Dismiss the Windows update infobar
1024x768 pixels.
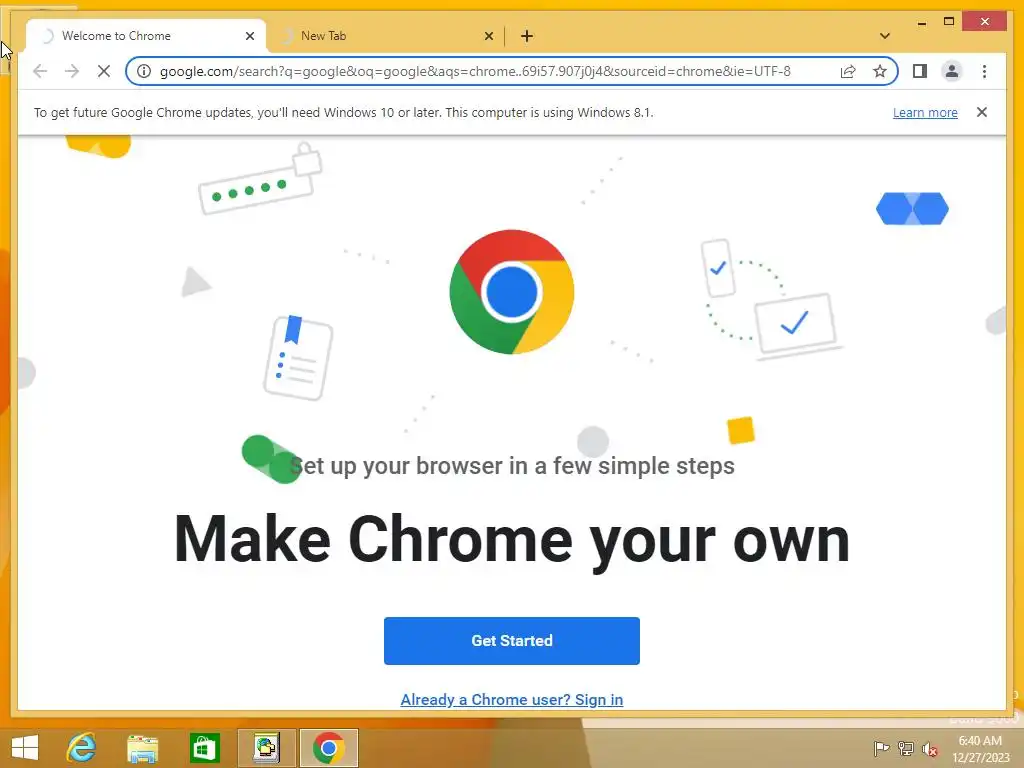pyautogui.click(x=982, y=112)
